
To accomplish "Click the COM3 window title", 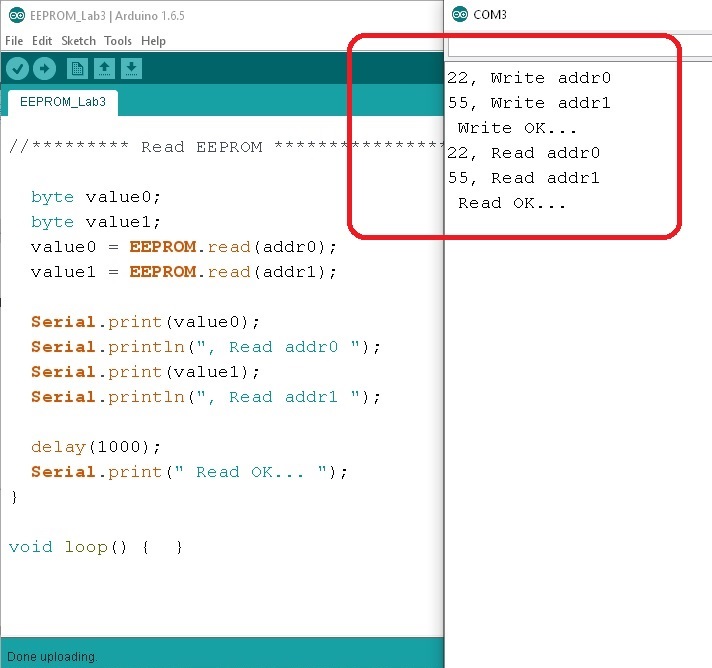I will pyautogui.click(x=490, y=15).
